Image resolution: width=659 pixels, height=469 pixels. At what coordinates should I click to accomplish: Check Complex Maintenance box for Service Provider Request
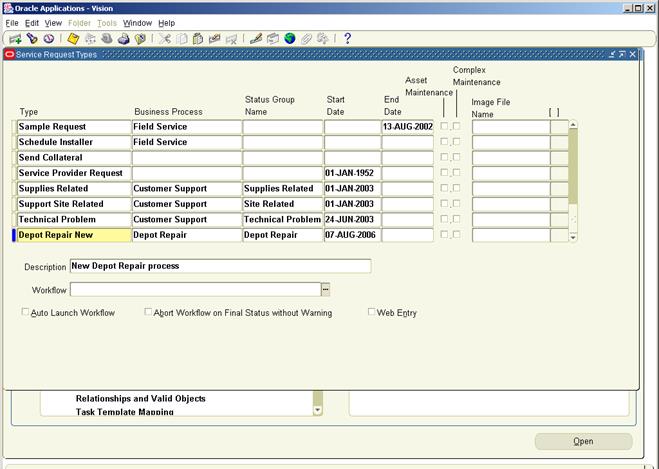pos(456,172)
